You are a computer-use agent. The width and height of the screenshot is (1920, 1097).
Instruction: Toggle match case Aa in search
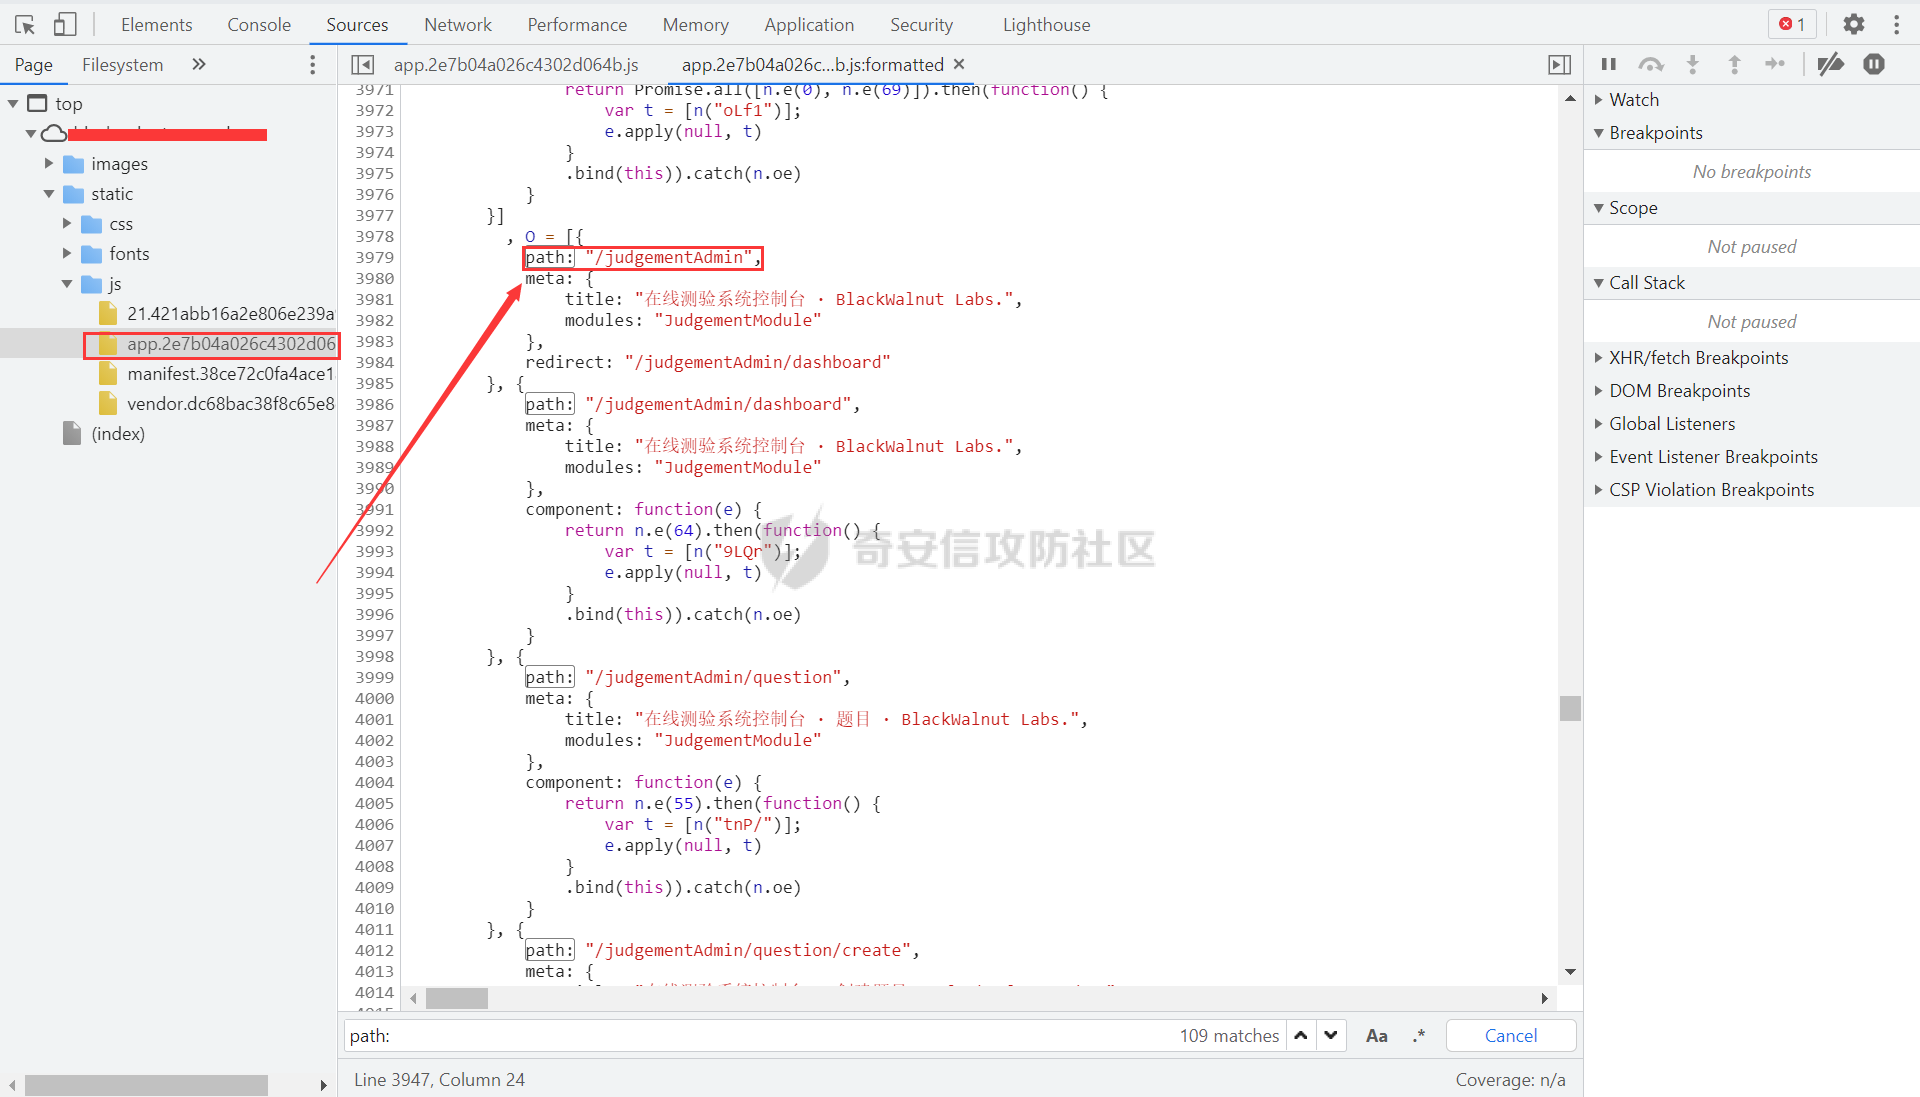(1377, 1035)
